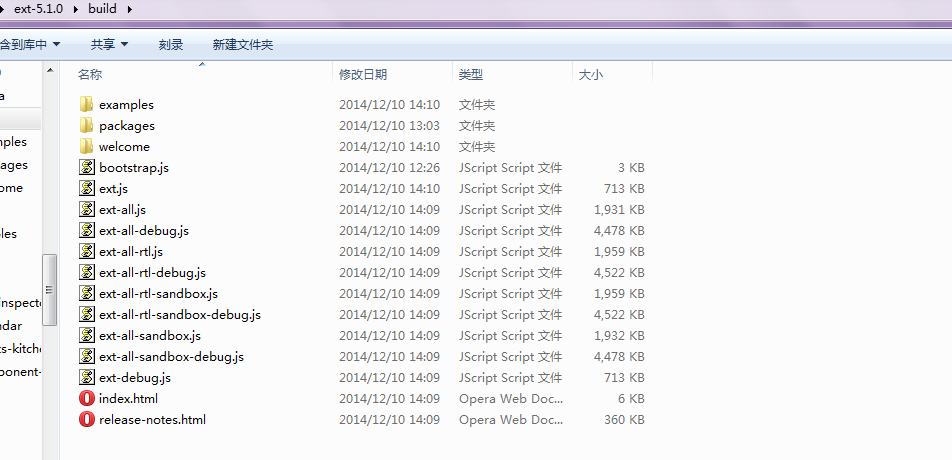Select the welcome folder icon

click(86, 146)
